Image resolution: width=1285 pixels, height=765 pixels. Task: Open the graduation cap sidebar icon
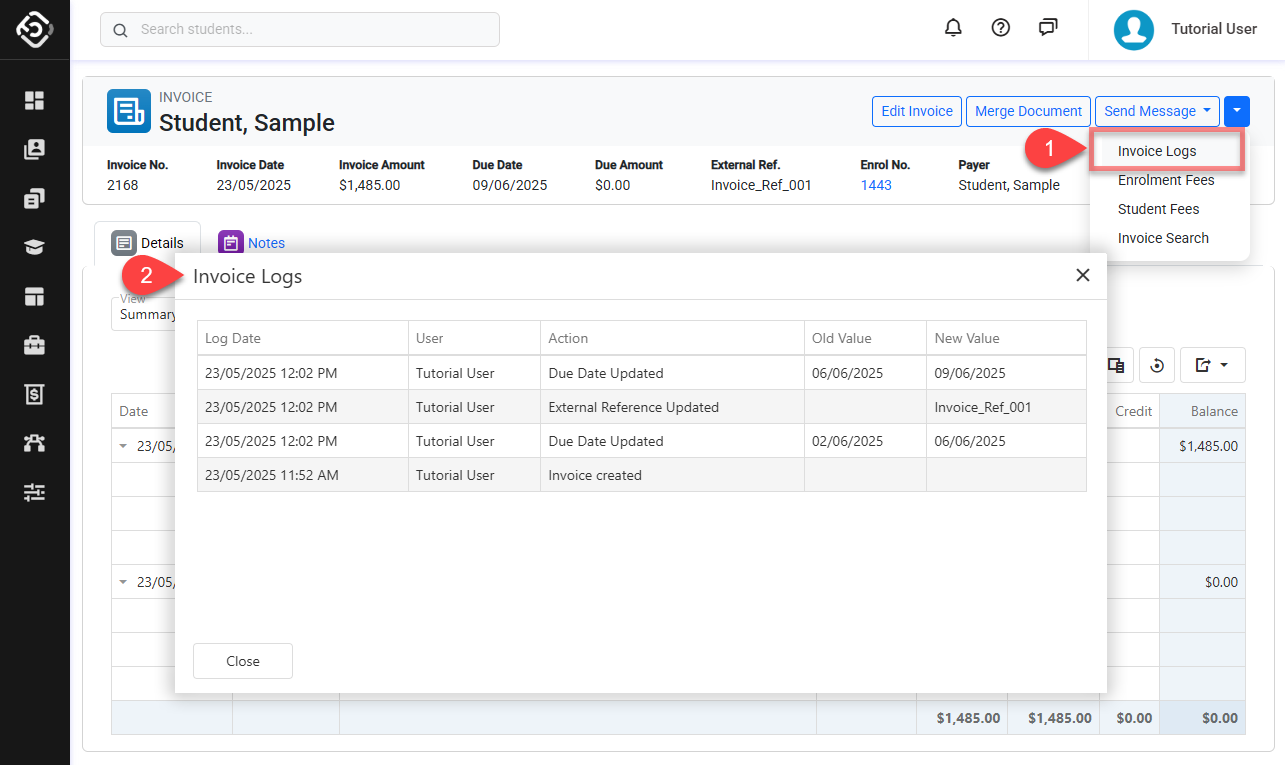click(35, 247)
